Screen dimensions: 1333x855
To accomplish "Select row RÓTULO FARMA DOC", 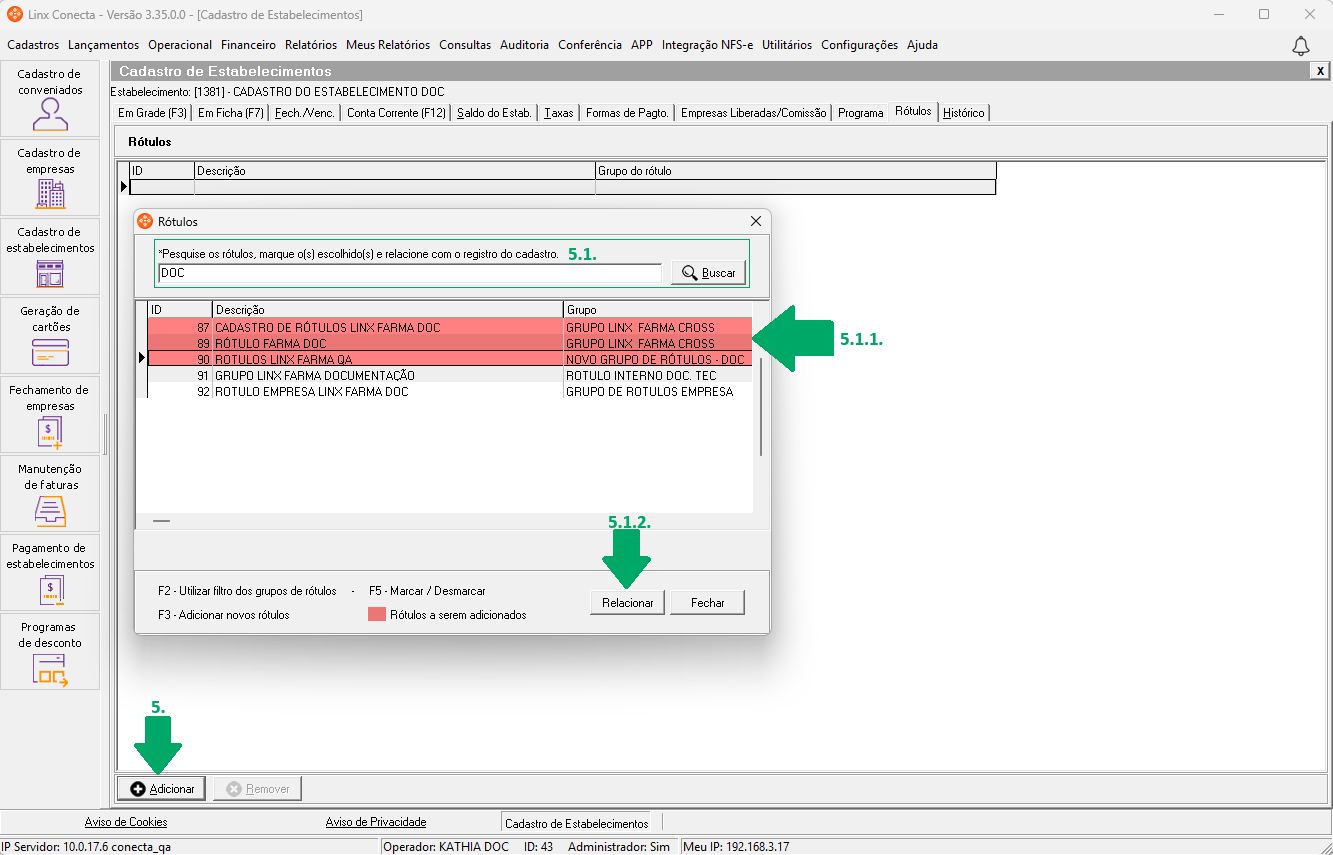I will click(x=449, y=343).
